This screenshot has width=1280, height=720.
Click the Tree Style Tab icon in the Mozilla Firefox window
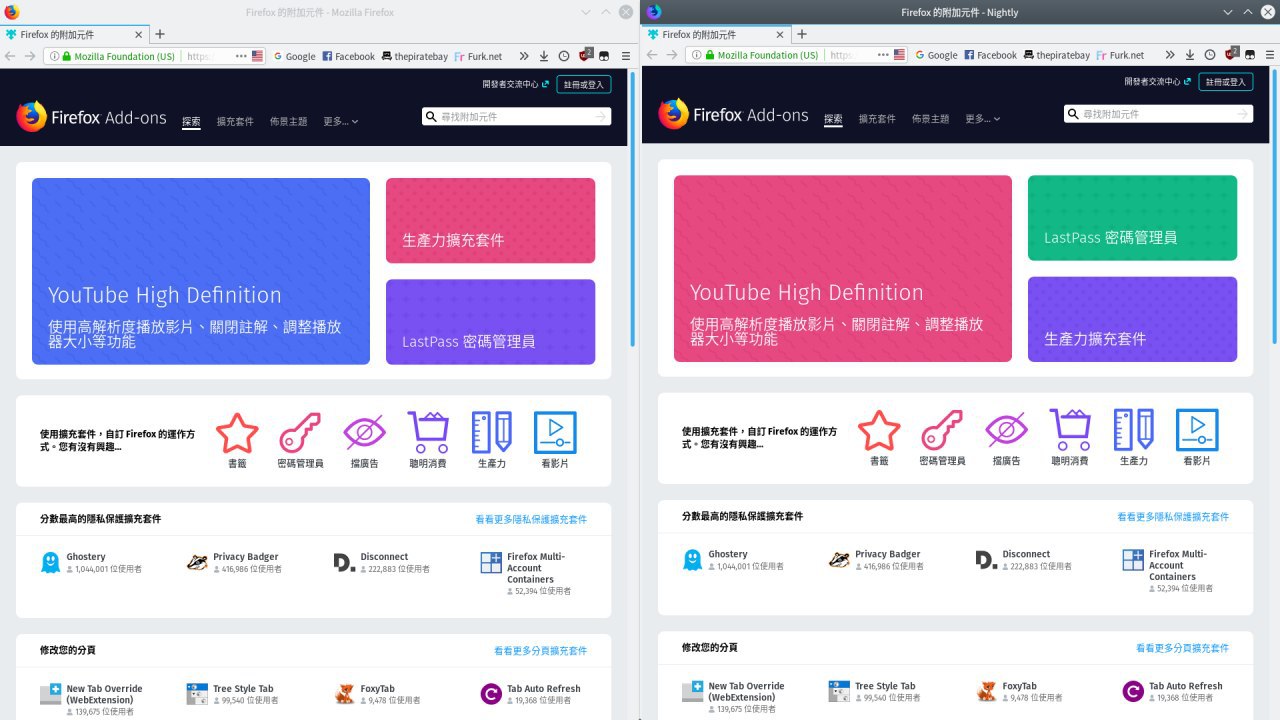[197, 694]
